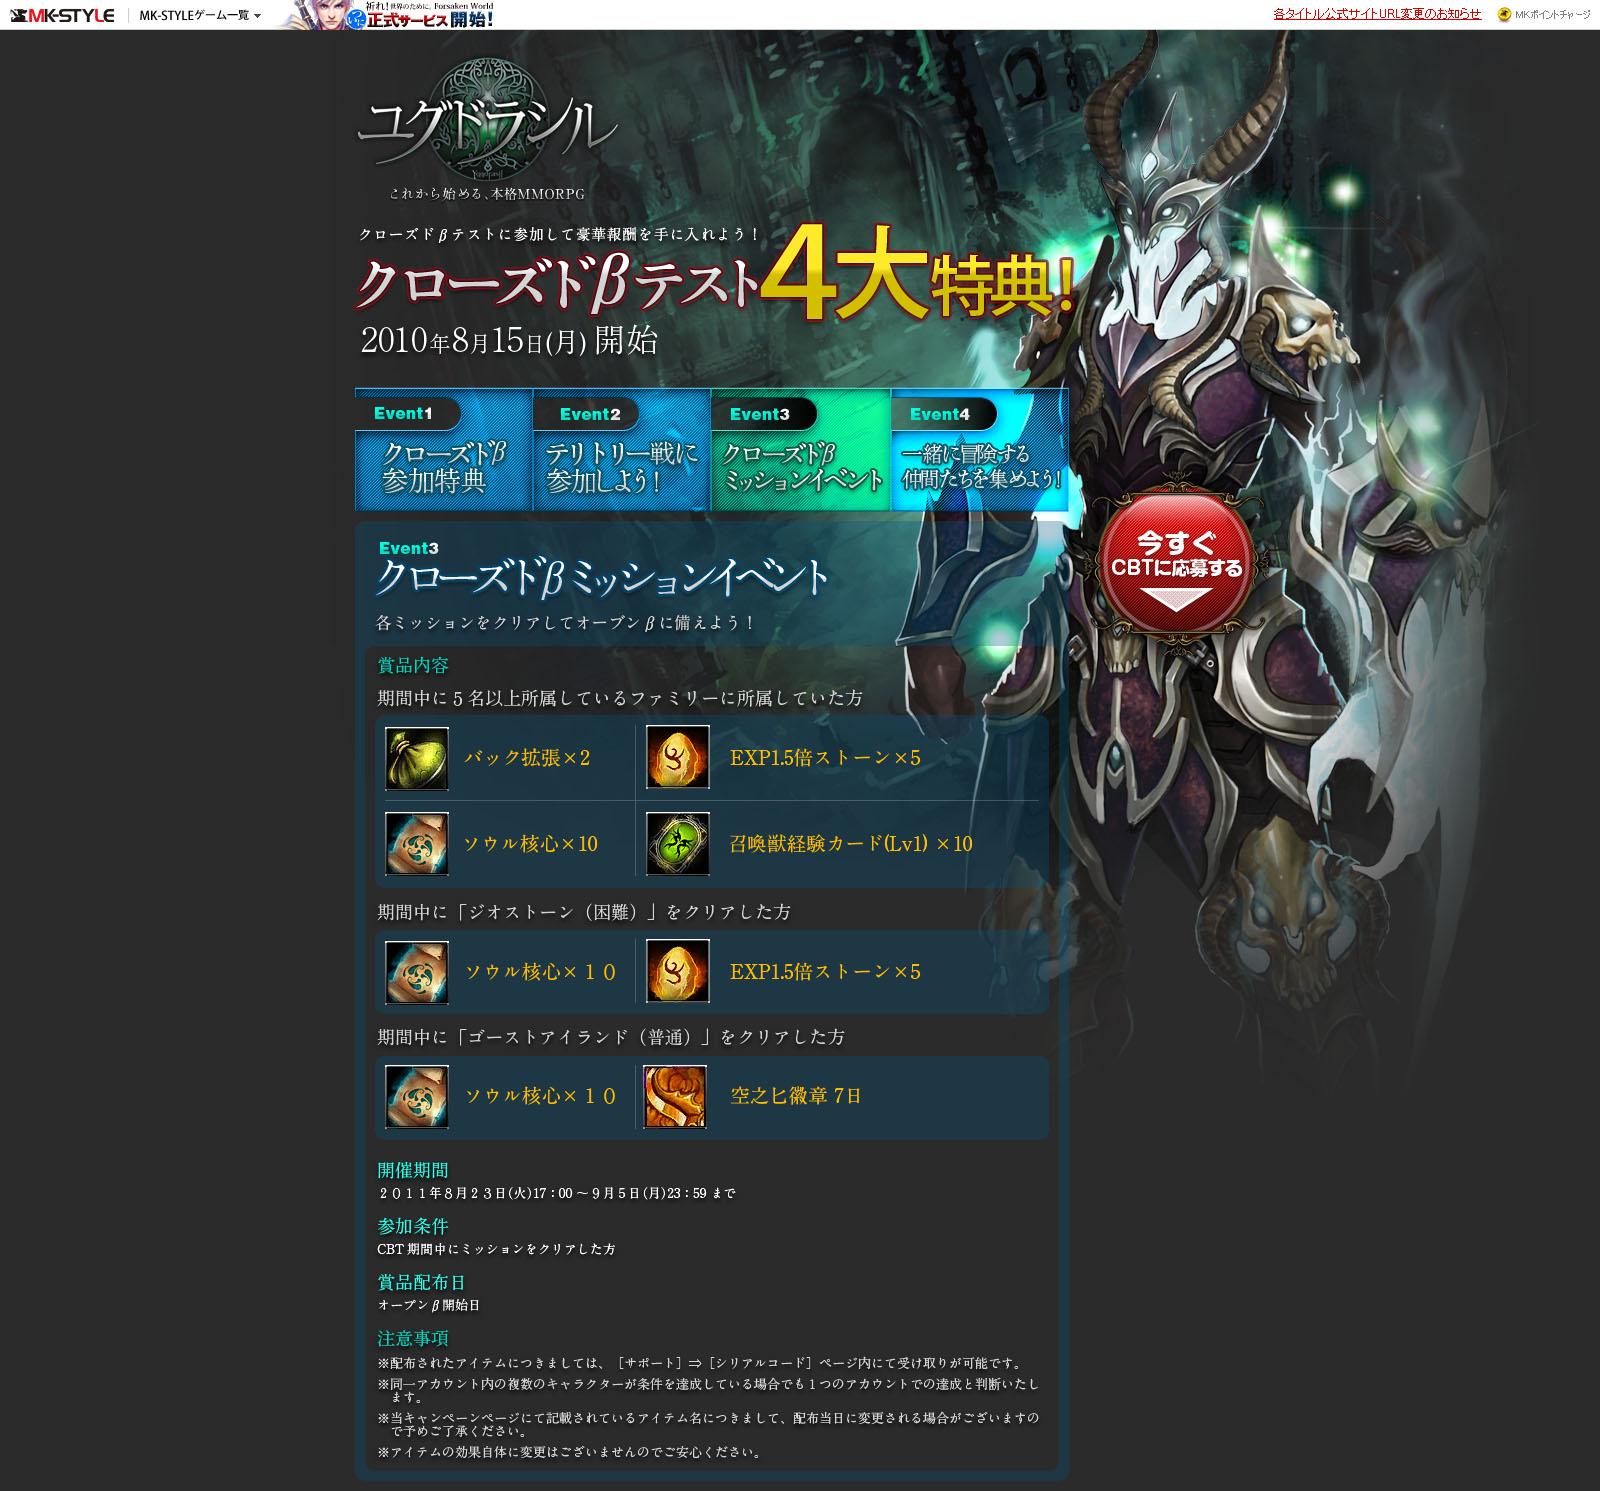Click the 空之匕徽章 7日 emblem icon
The width and height of the screenshot is (1600, 1491).
[x=675, y=1097]
